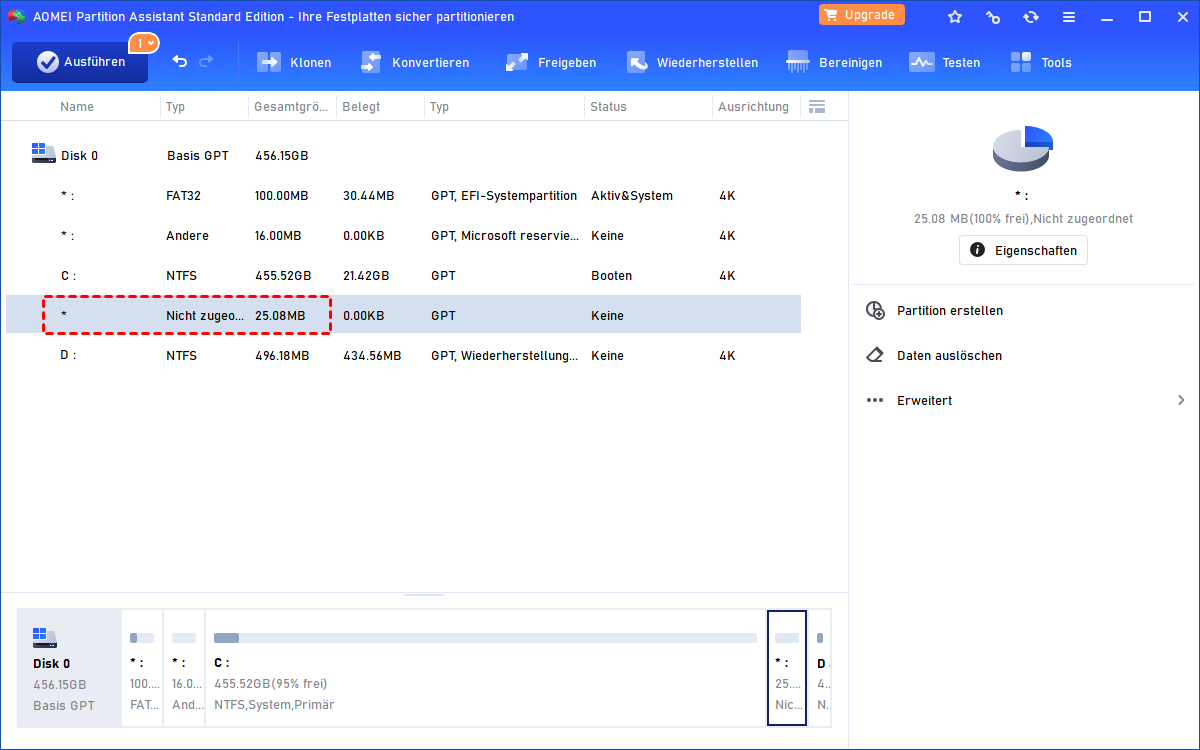Sort by the Name column header

(x=77, y=106)
